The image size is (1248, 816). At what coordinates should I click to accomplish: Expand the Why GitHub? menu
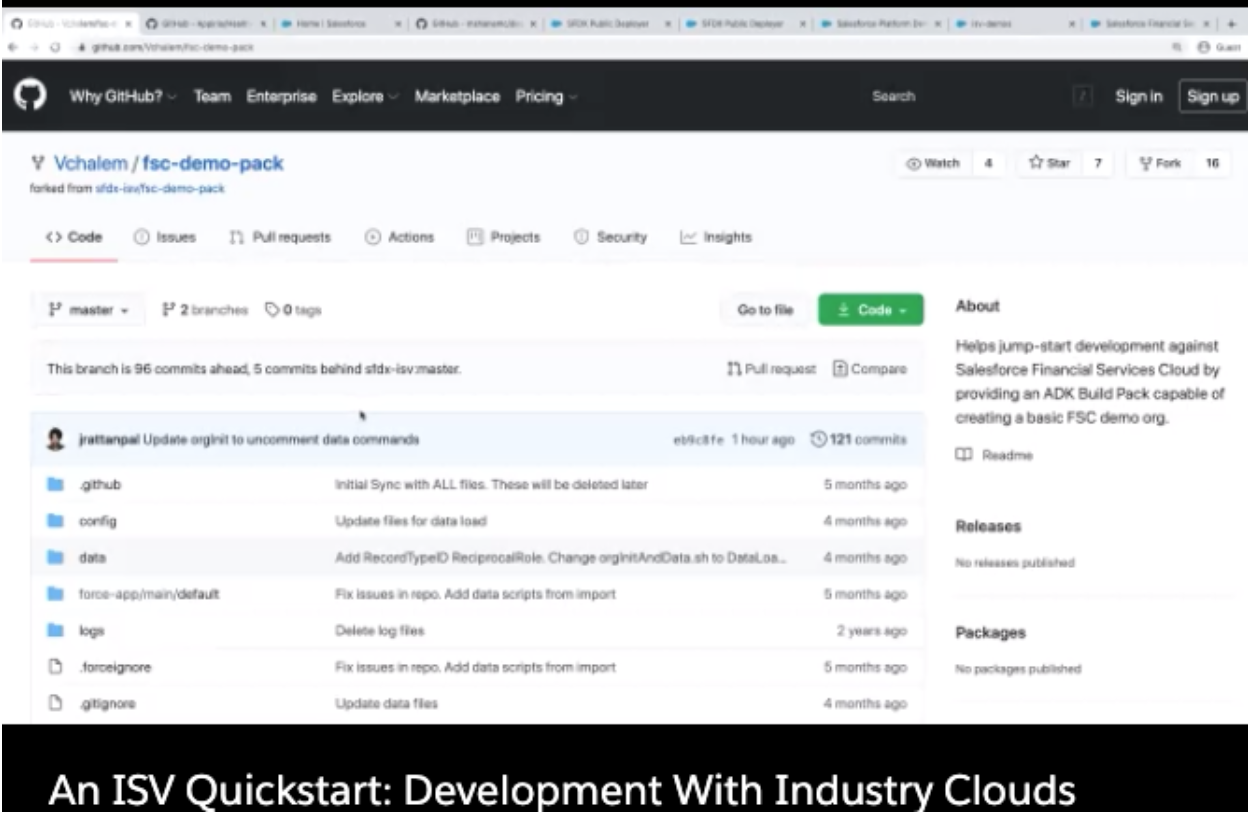pos(123,97)
